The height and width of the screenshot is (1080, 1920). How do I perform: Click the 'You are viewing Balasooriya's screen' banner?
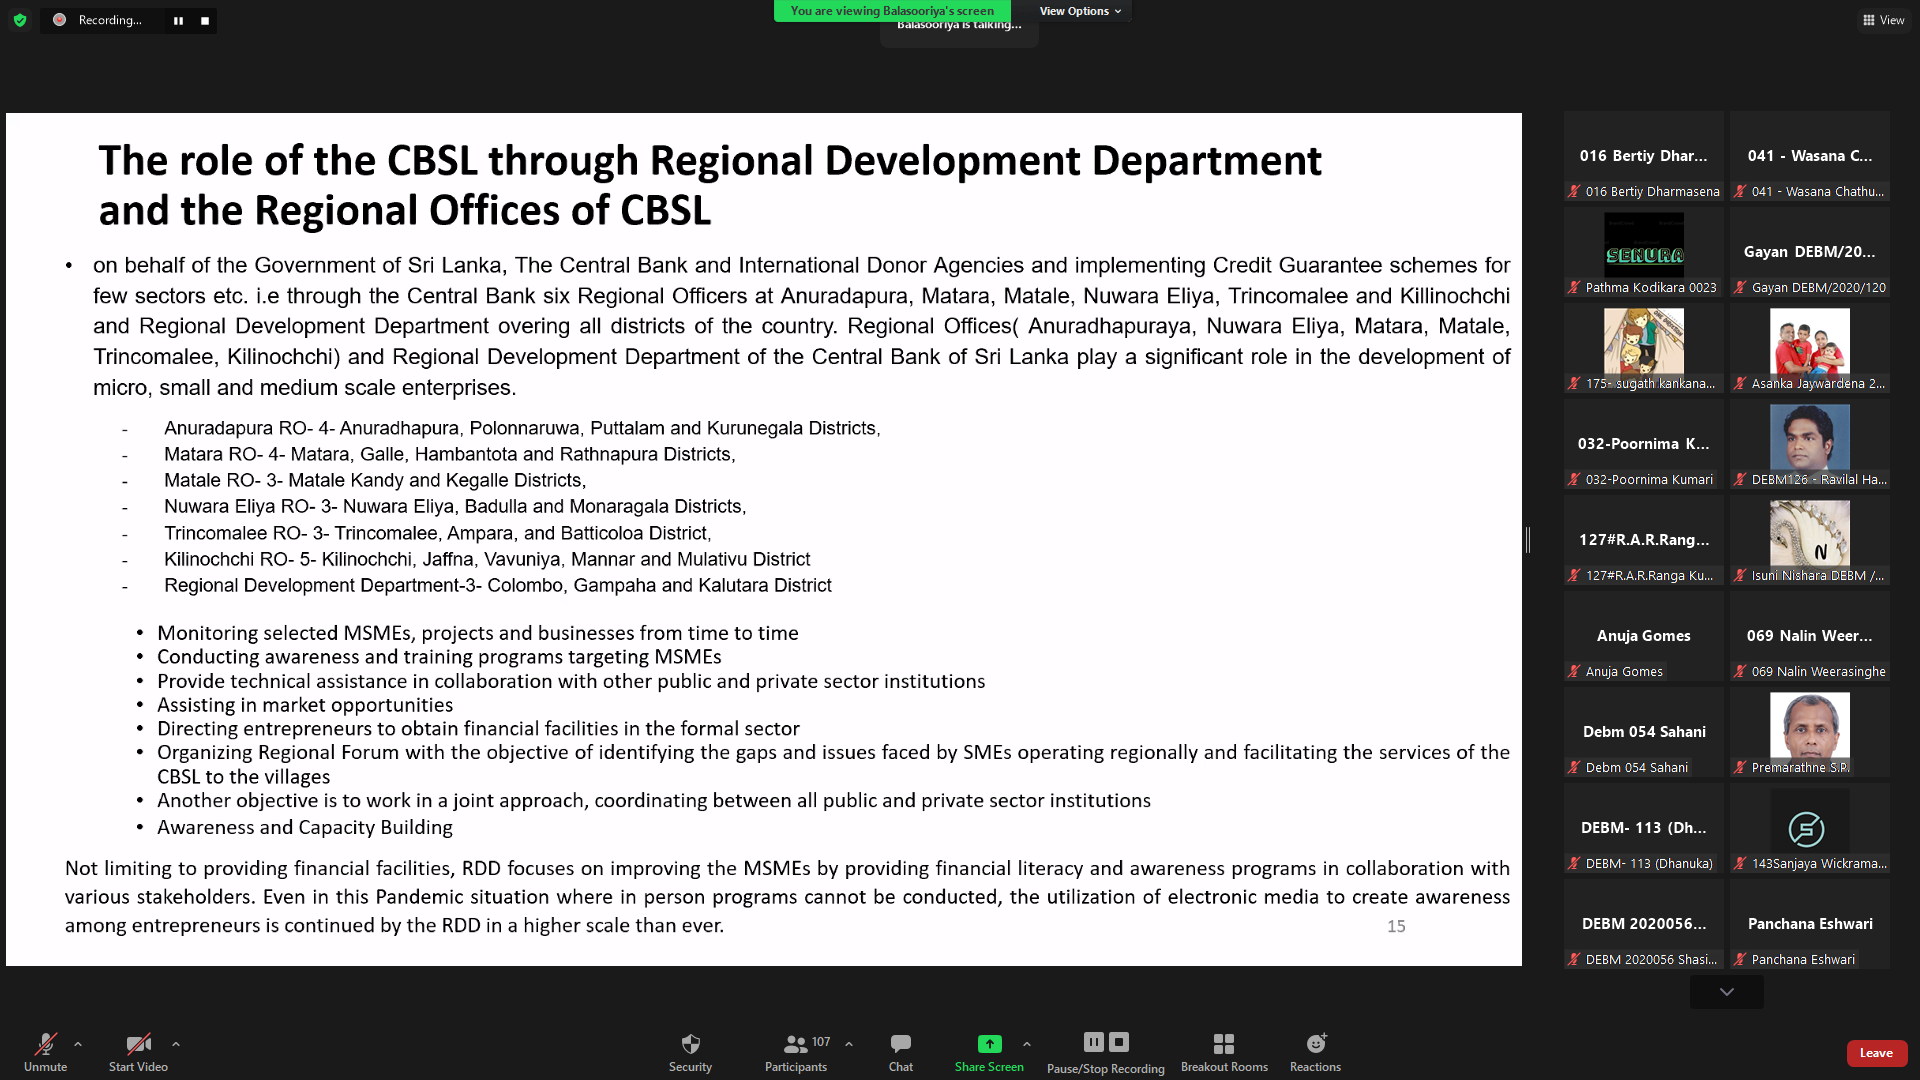(892, 11)
